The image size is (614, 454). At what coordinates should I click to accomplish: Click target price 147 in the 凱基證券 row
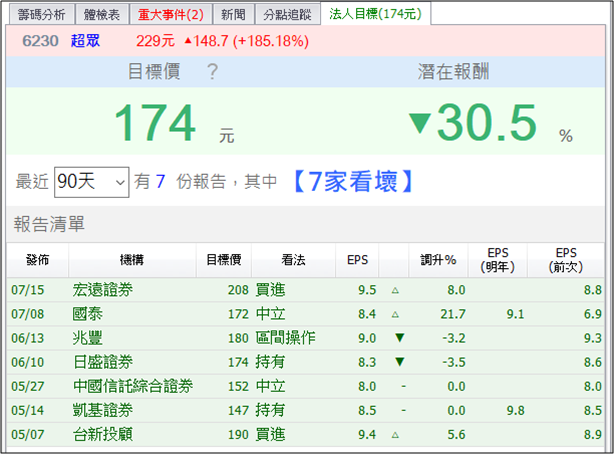click(238, 410)
